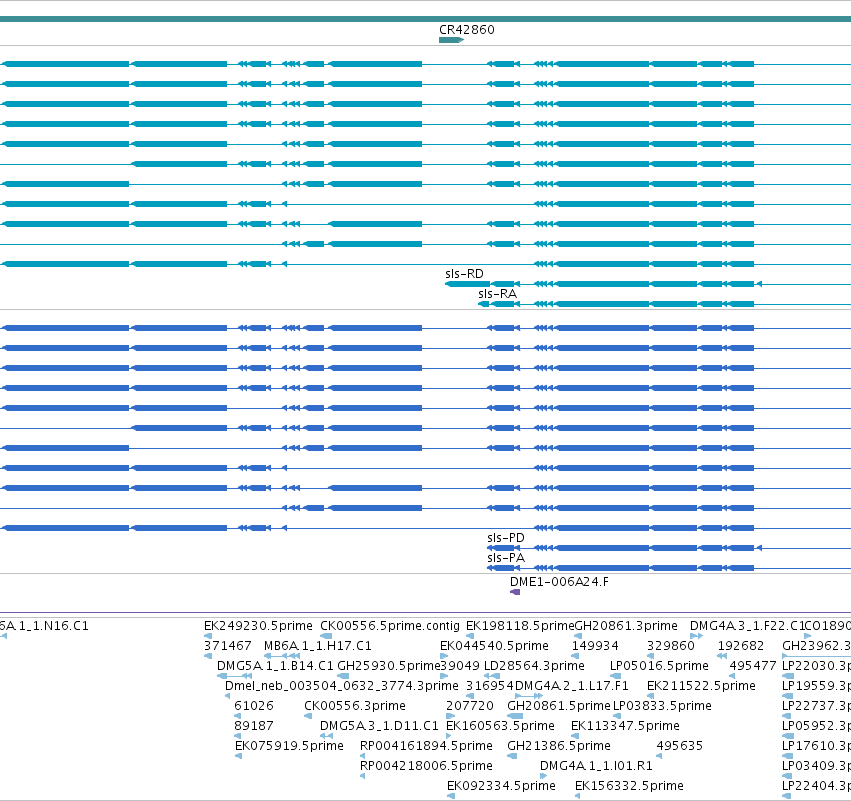
Task: Select GH20861.5prime EST label
Action: 559,706
